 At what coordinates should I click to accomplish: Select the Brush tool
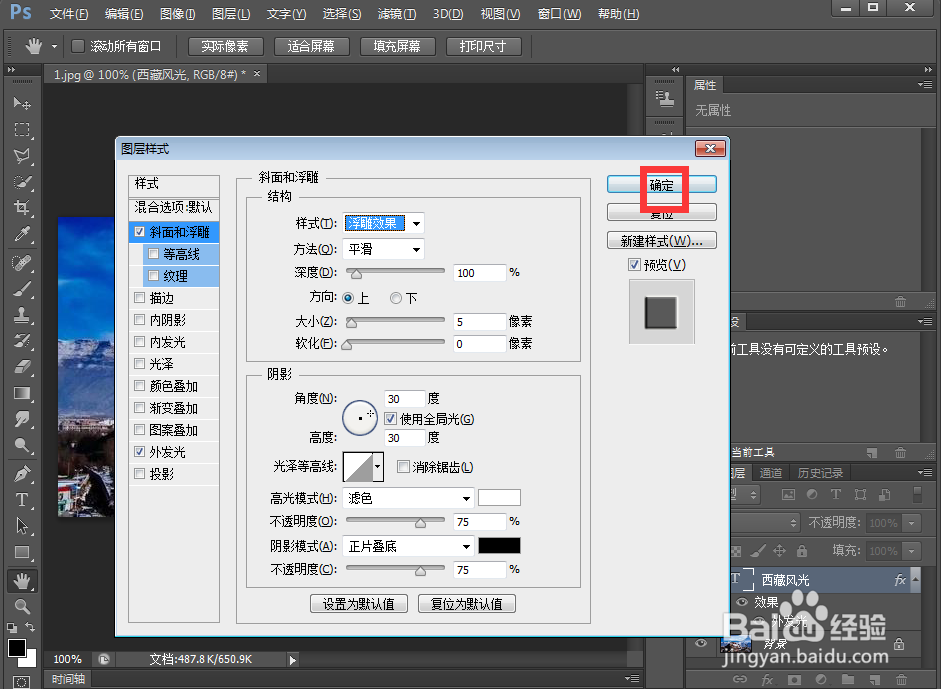pyautogui.click(x=22, y=285)
